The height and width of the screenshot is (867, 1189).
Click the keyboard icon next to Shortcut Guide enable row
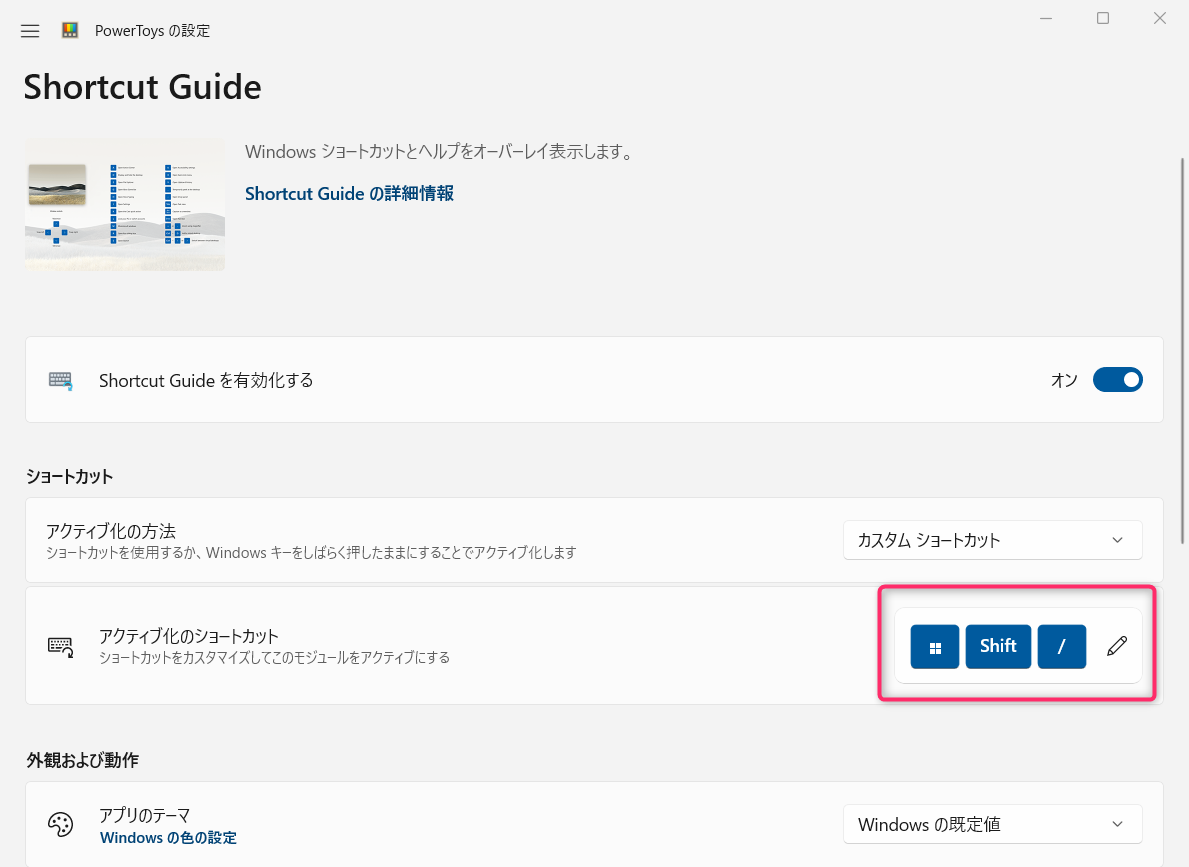[60, 380]
